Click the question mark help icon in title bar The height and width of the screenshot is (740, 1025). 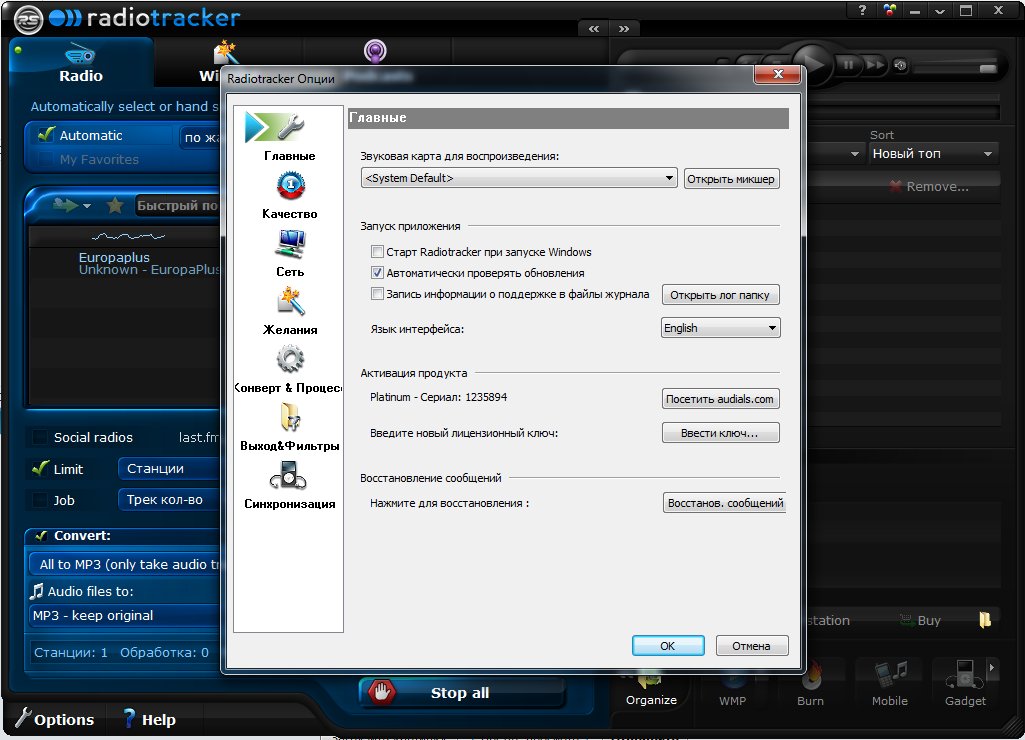tap(862, 10)
